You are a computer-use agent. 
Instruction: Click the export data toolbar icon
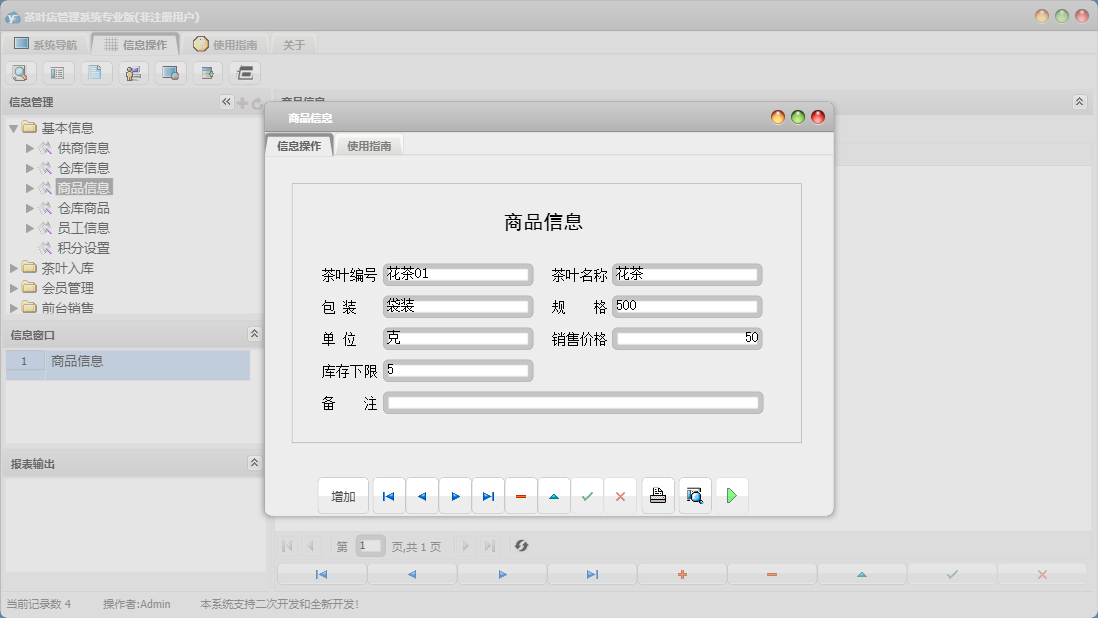pos(207,72)
